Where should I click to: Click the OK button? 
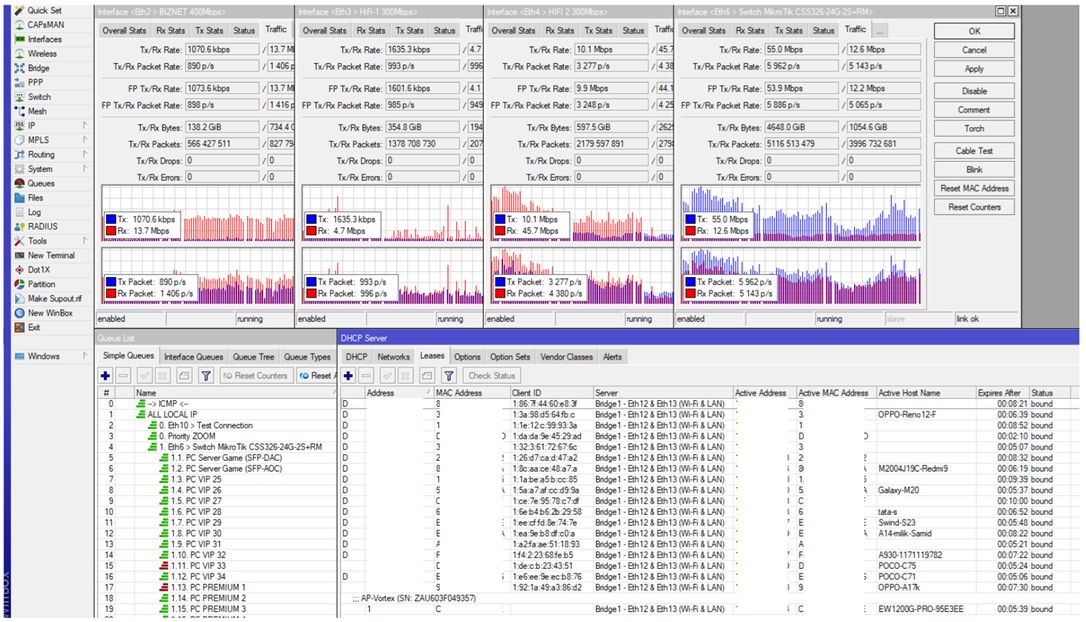[x=974, y=31]
